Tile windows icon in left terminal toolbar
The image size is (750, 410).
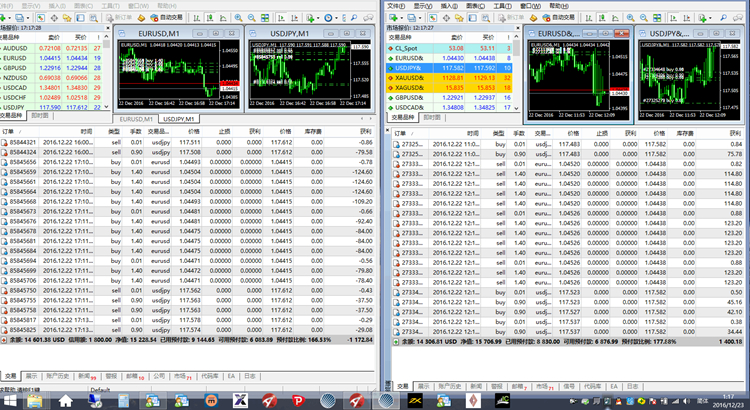click(x=265, y=18)
